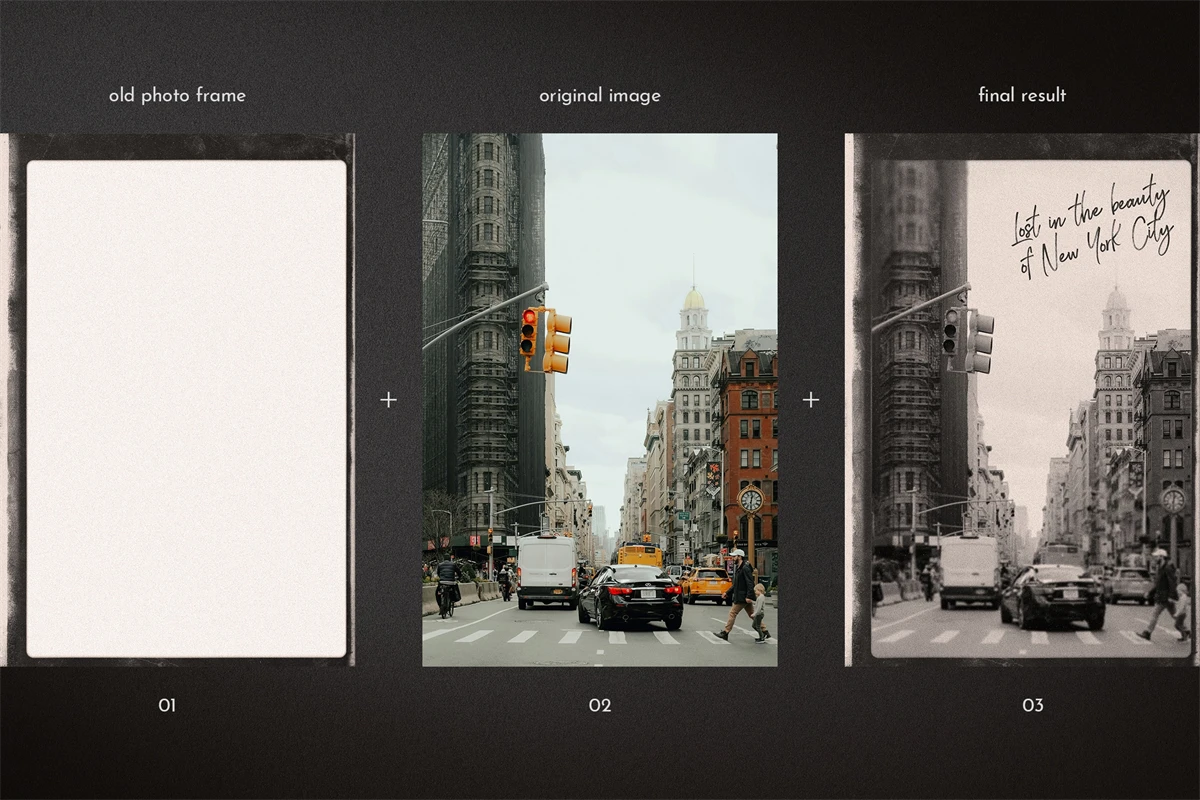
Task: Click the blank old photo frame
Action: click(186, 408)
